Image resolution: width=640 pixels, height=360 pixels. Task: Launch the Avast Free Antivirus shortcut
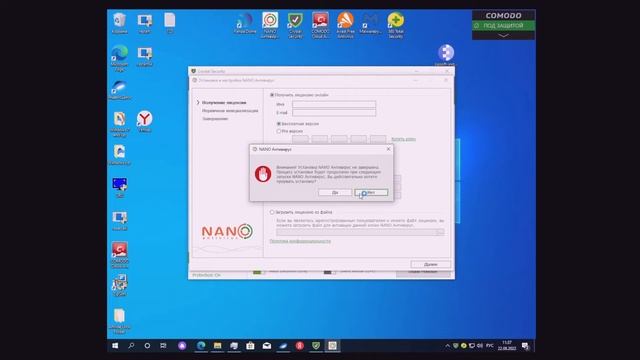[345, 24]
